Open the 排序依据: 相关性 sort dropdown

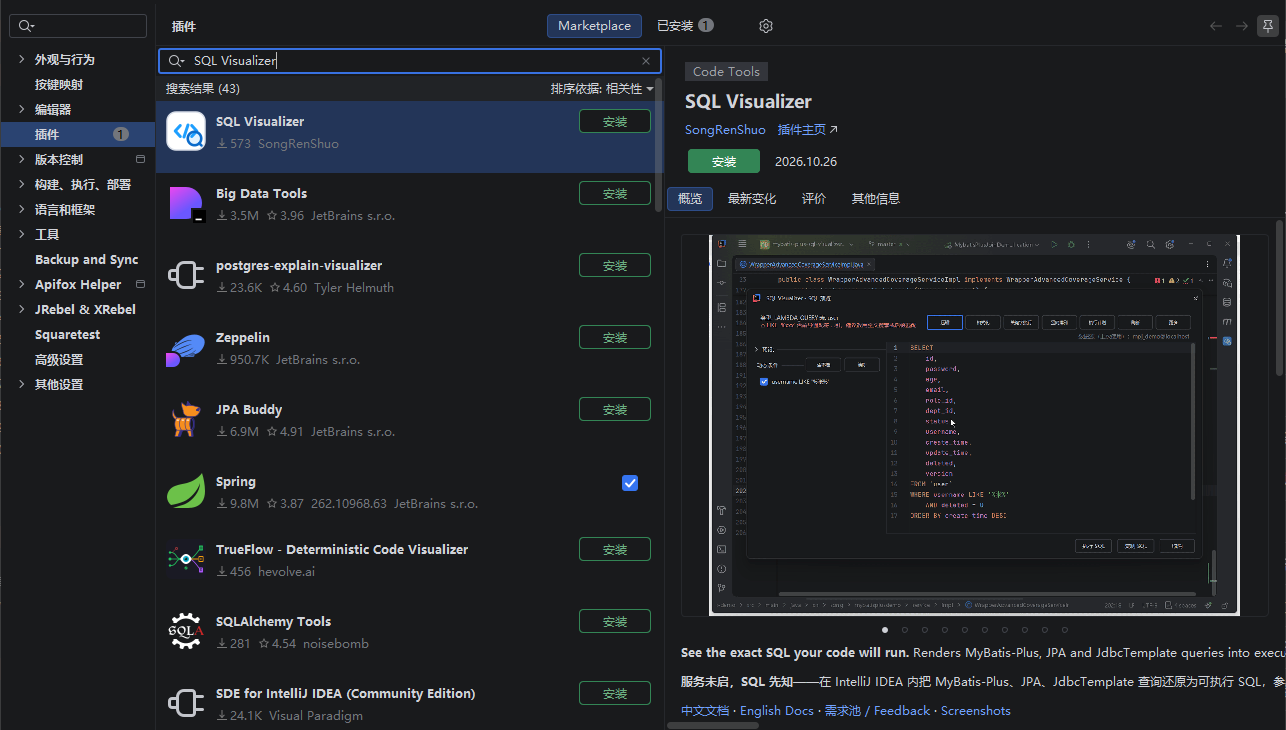pyautogui.click(x=602, y=89)
